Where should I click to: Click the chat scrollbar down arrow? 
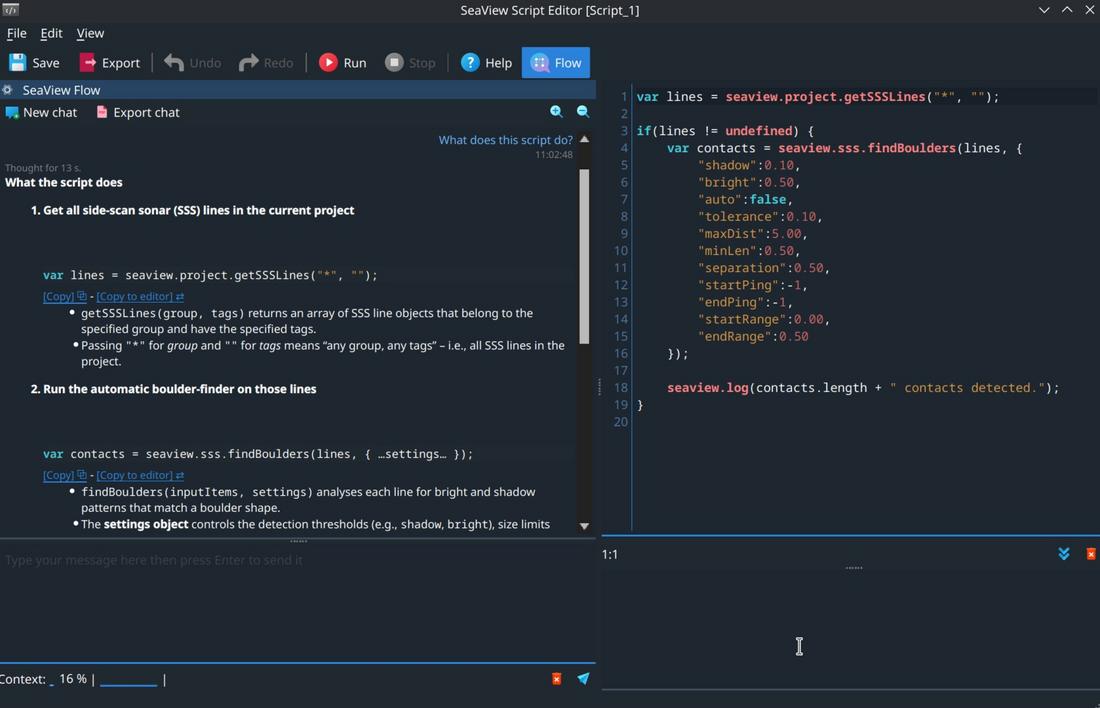(x=584, y=526)
